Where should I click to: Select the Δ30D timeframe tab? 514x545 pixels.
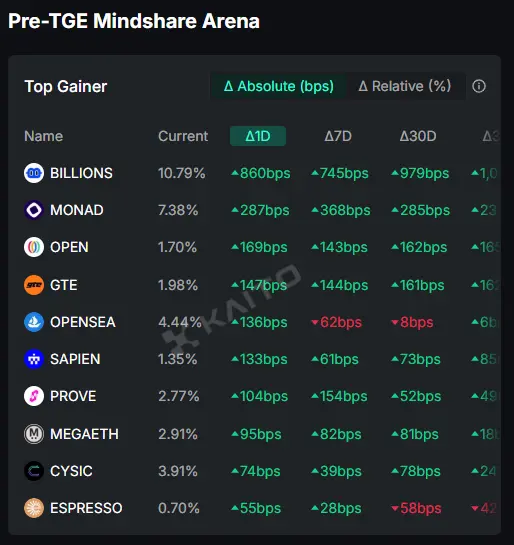click(418, 136)
